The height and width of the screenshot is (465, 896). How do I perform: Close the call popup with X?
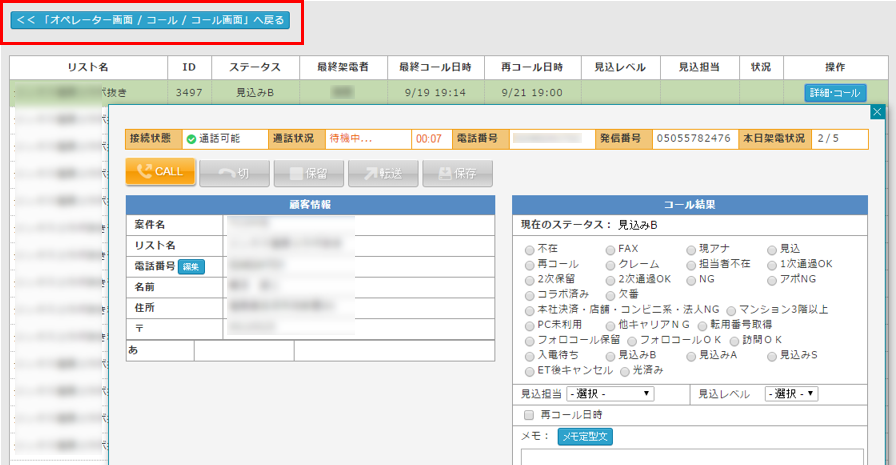[877, 113]
